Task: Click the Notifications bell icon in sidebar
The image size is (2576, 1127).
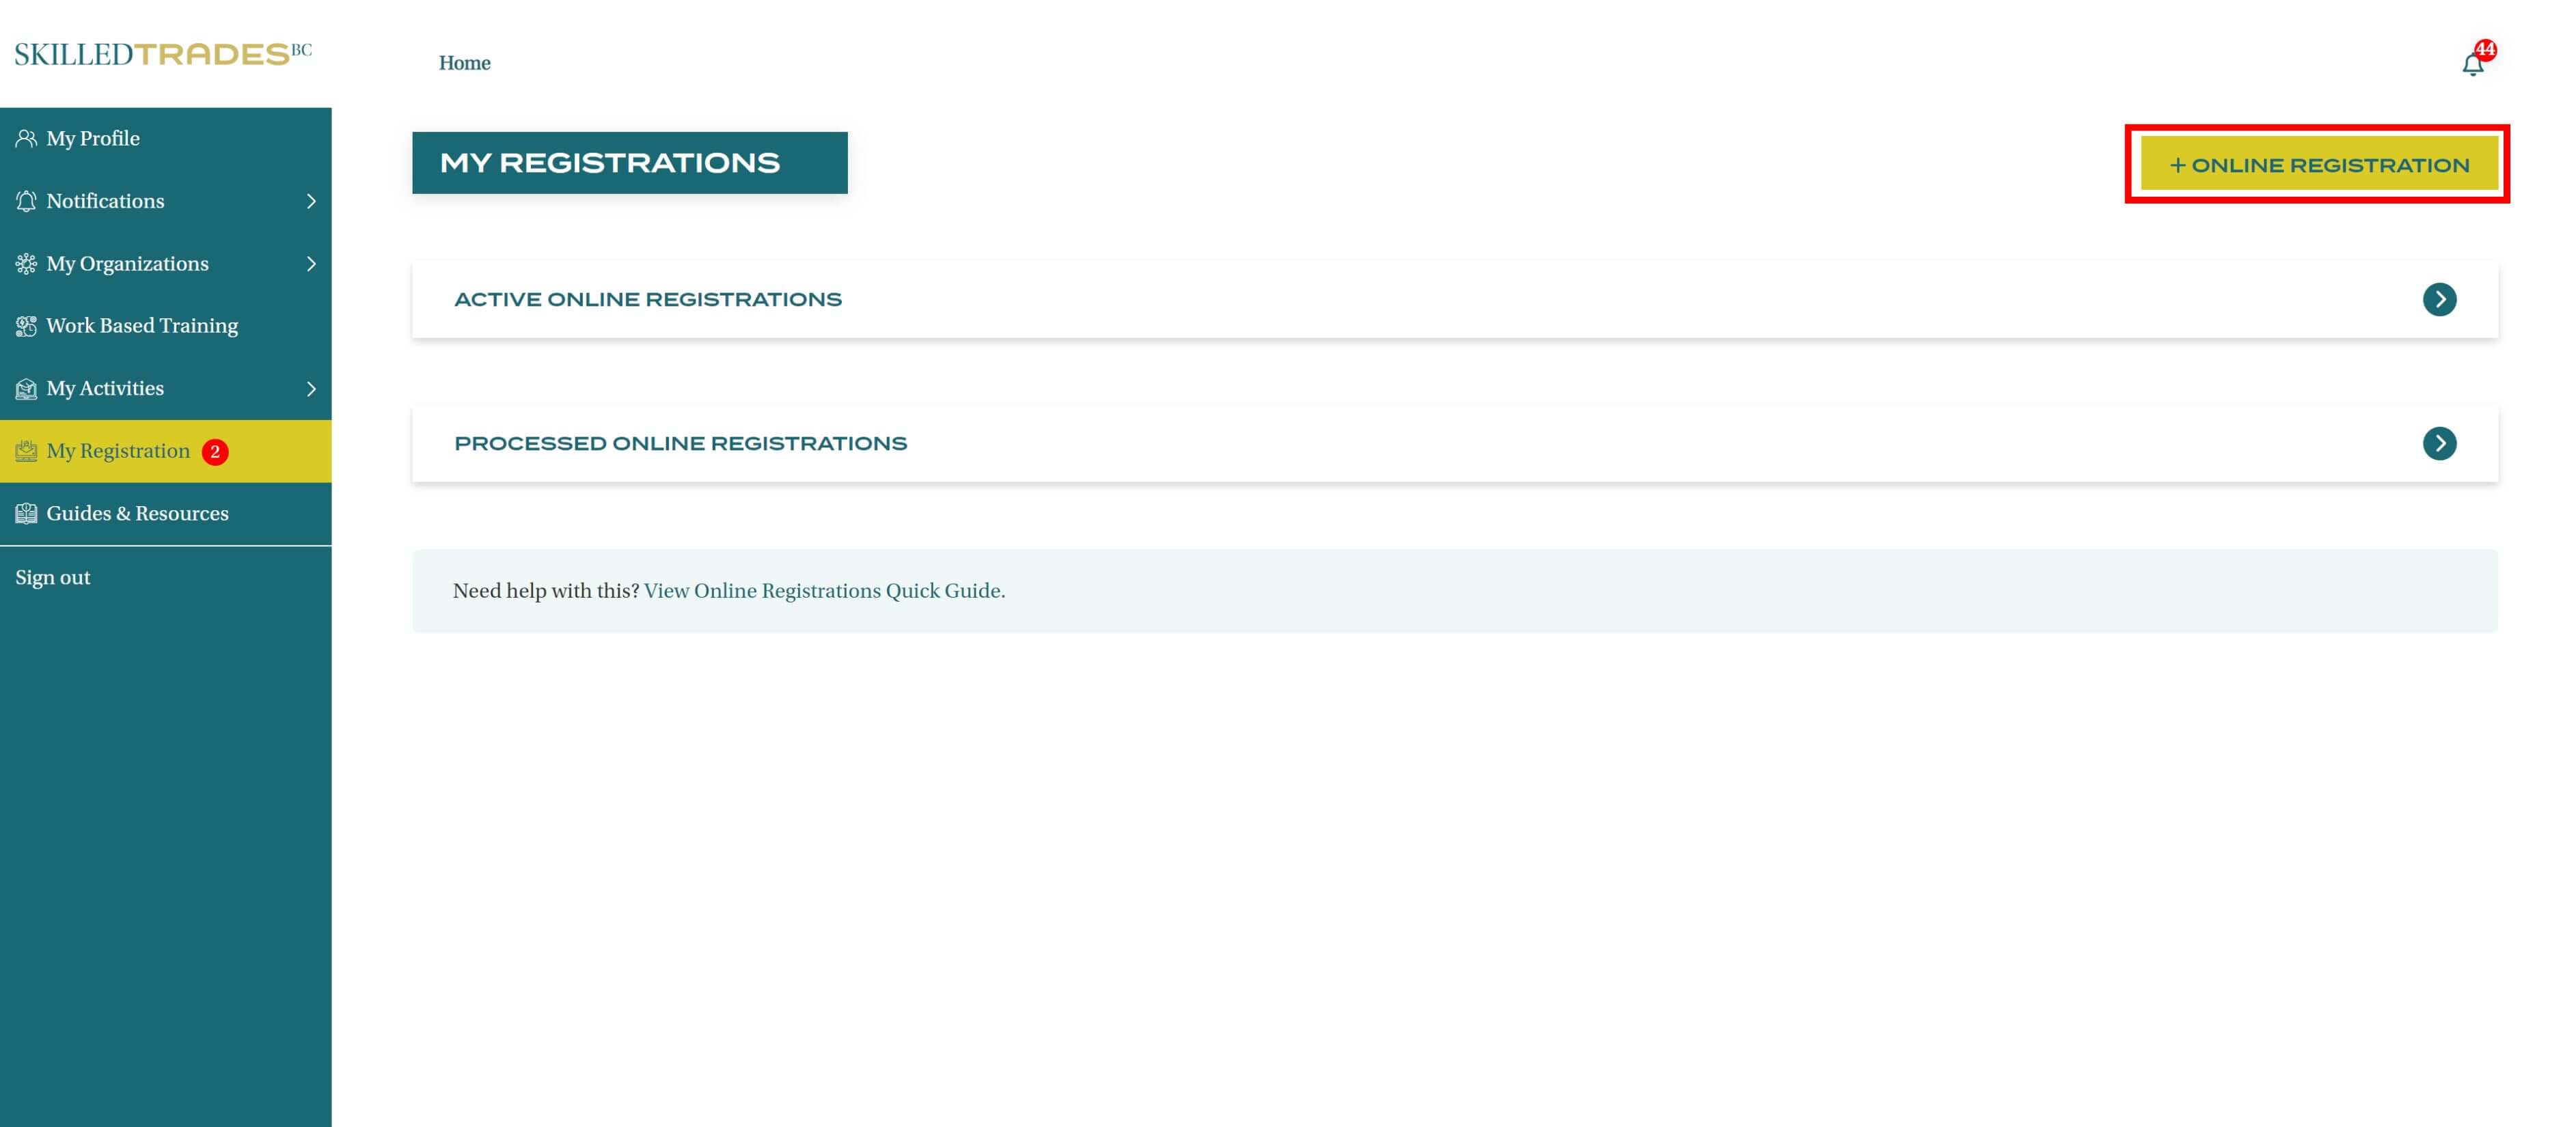Action: (26, 201)
